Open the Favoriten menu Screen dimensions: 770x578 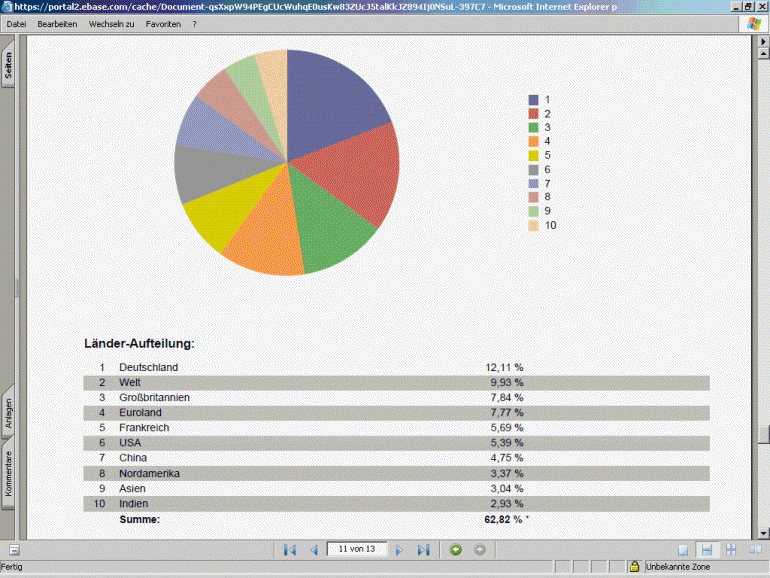[x=163, y=24]
